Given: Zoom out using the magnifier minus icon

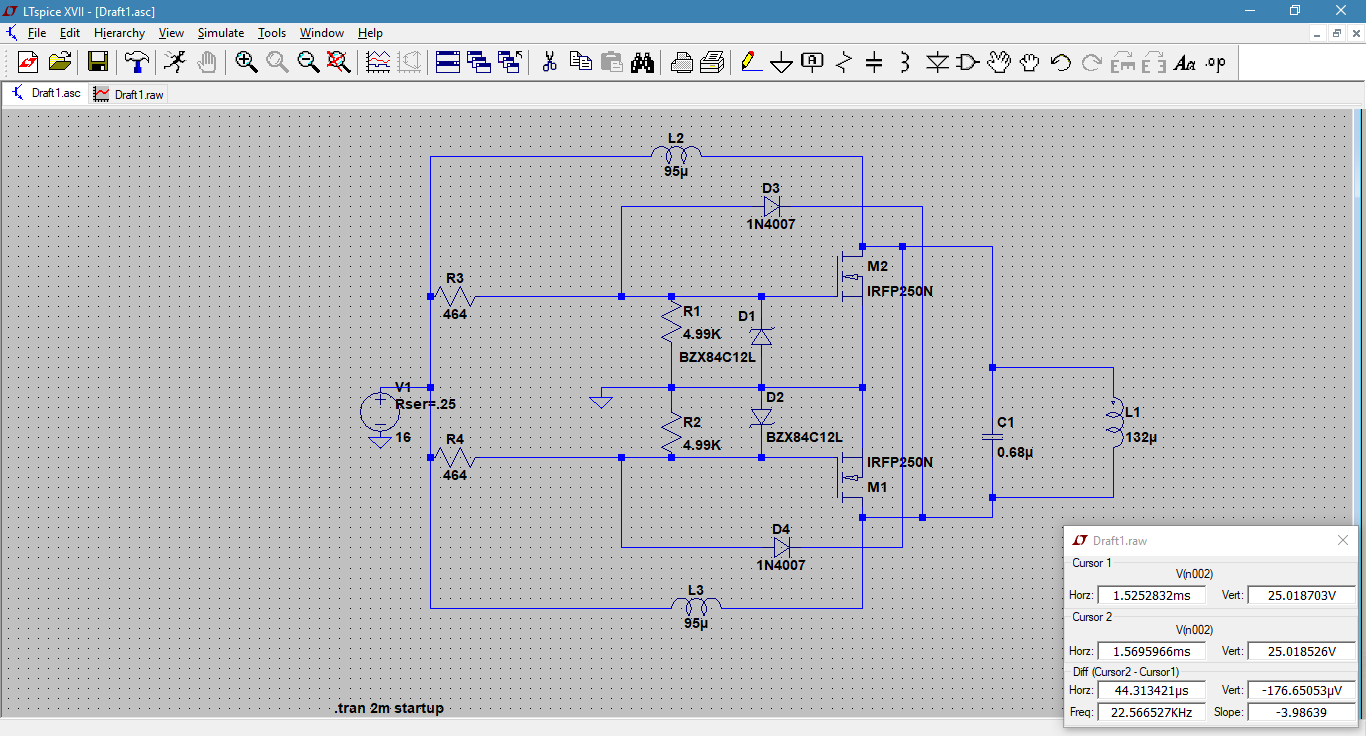Looking at the screenshot, I should pos(308,62).
